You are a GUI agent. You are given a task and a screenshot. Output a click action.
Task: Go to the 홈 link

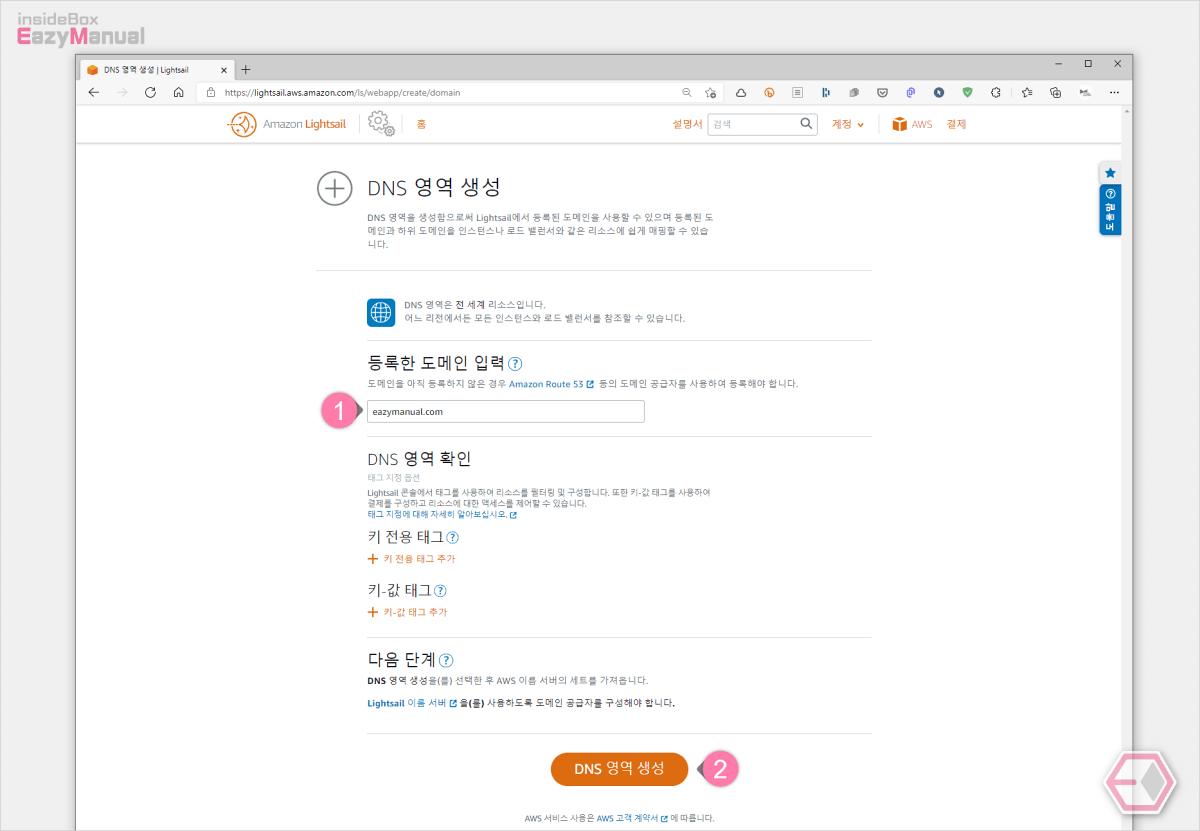pyautogui.click(x=421, y=124)
